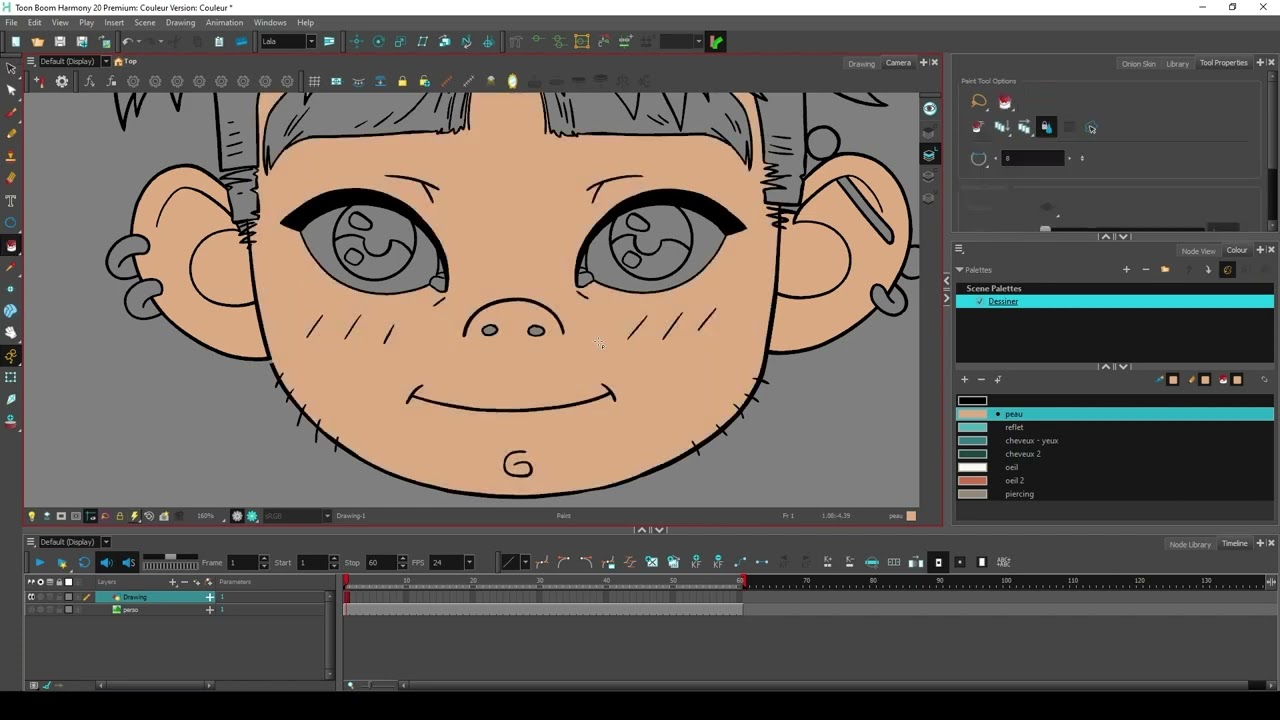
Task: Toggle the highlighted palette icon in Colour toolbar
Action: (x=1228, y=269)
